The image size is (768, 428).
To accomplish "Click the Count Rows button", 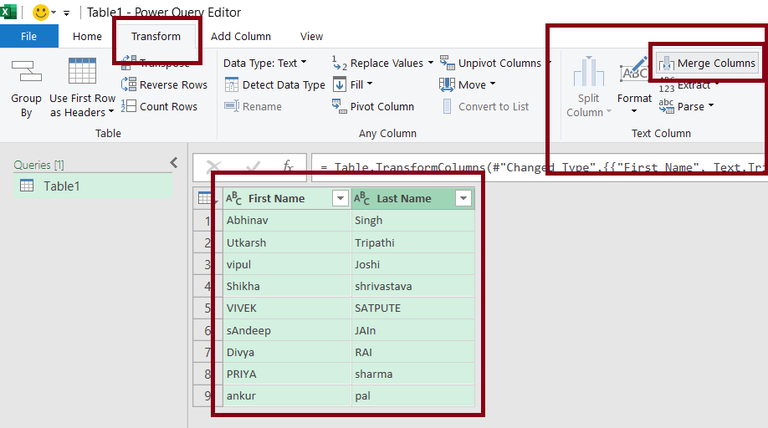I will [x=159, y=106].
